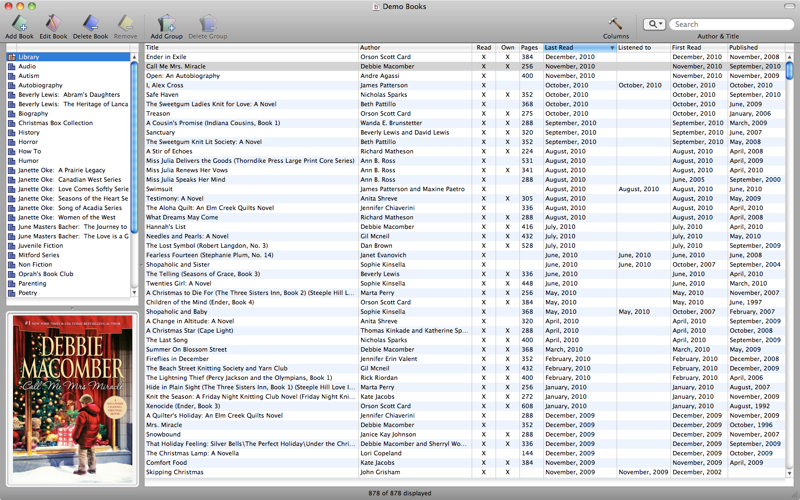Sort by the Listened to column header
This screenshot has width=800, height=500.
(643, 47)
